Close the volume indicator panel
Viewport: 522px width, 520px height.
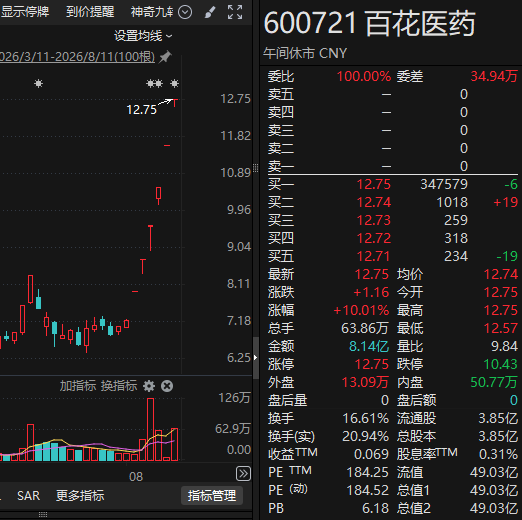coord(167,386)
